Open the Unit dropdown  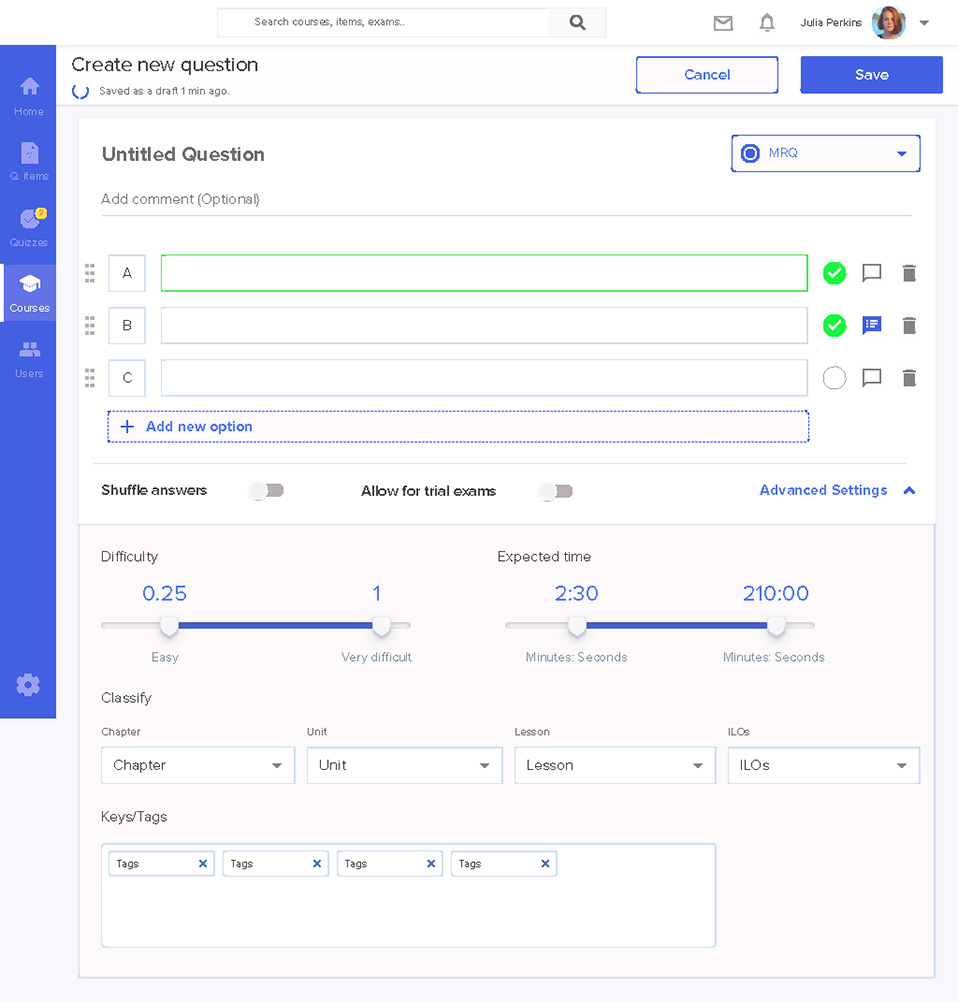405,766
